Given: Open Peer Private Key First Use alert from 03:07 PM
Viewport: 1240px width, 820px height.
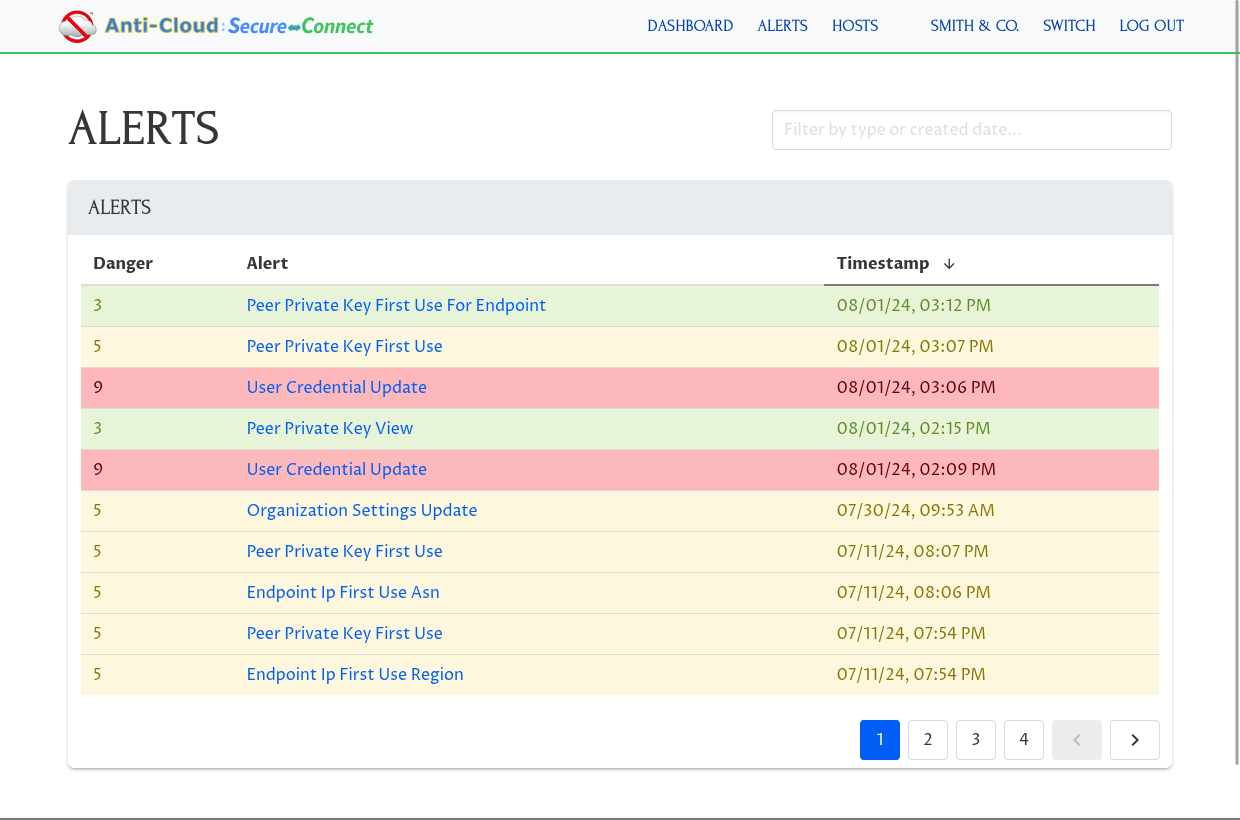Looking at the screenshot, I should point(345,346).
